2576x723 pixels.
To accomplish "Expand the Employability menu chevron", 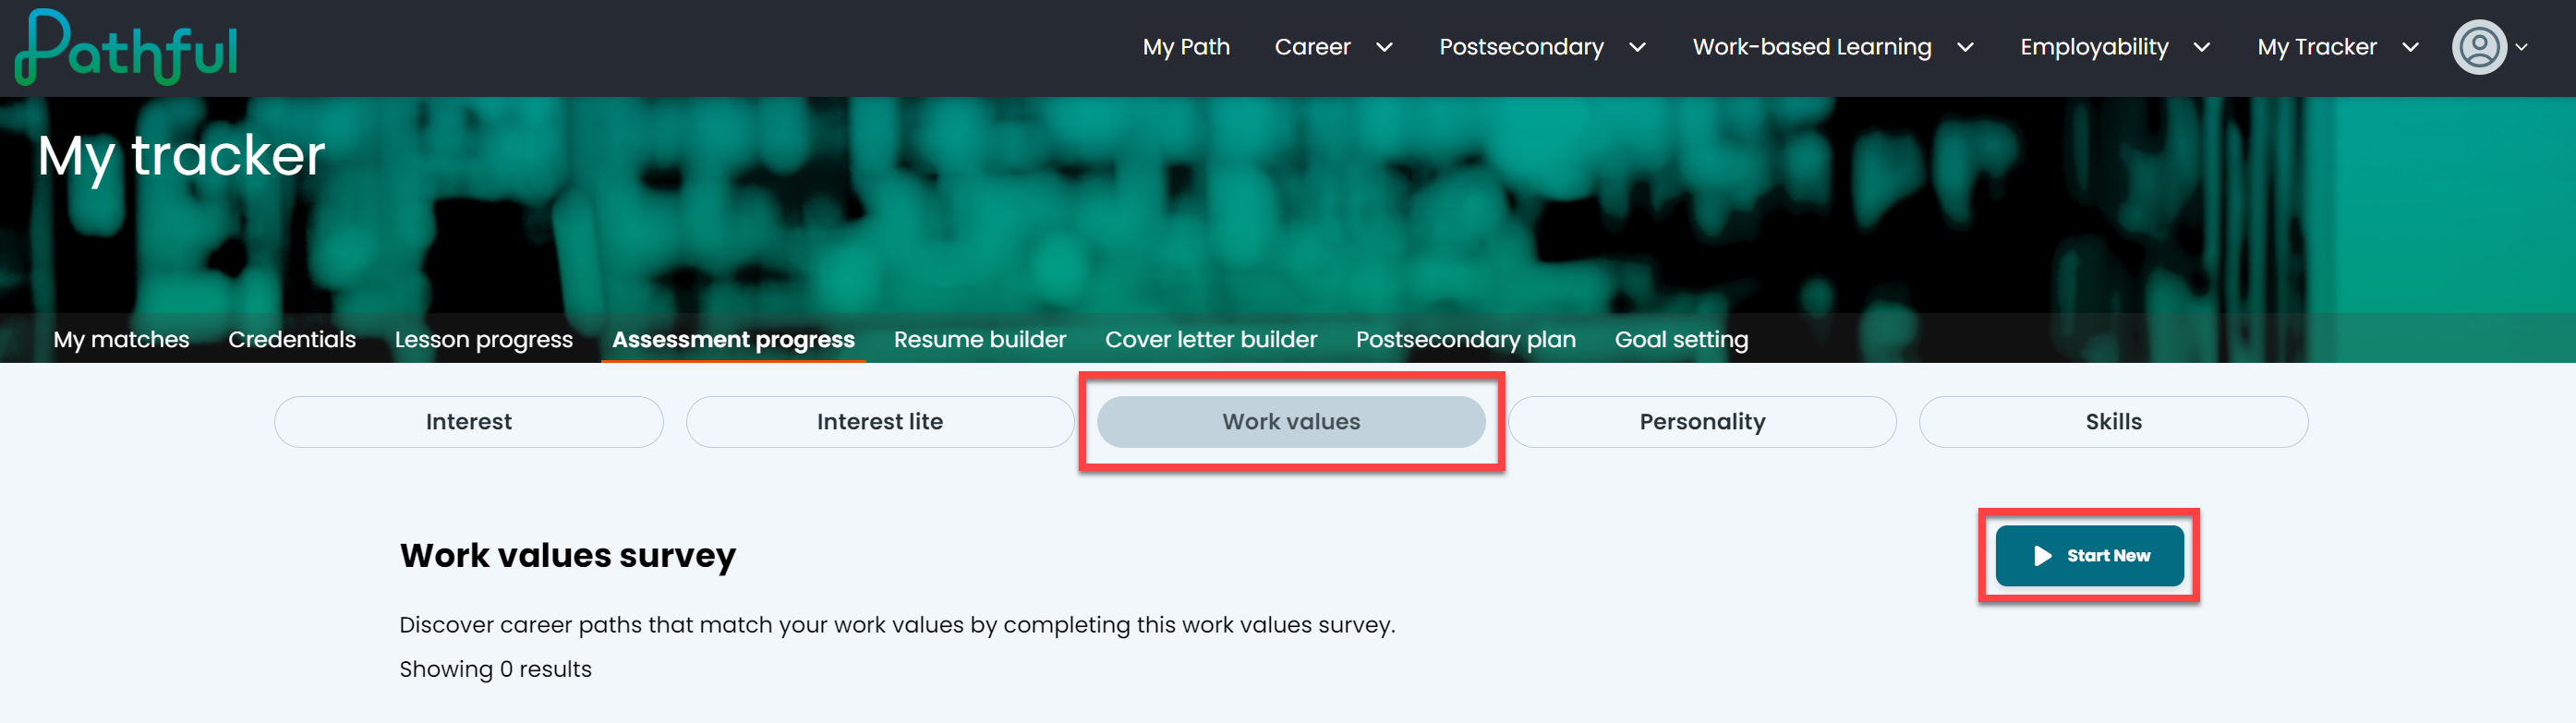I will click(2202, 47).
